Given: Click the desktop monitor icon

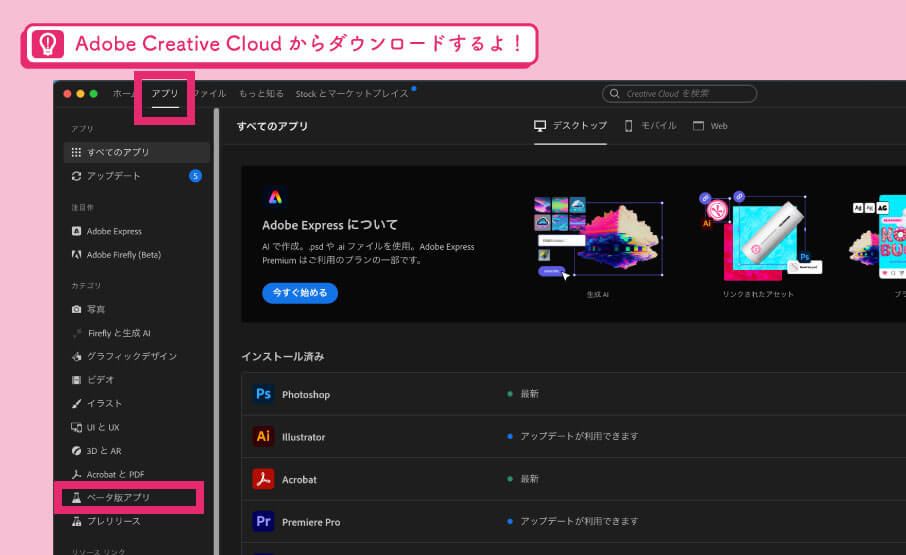Looking at the screenshot, I should point(540,126).
